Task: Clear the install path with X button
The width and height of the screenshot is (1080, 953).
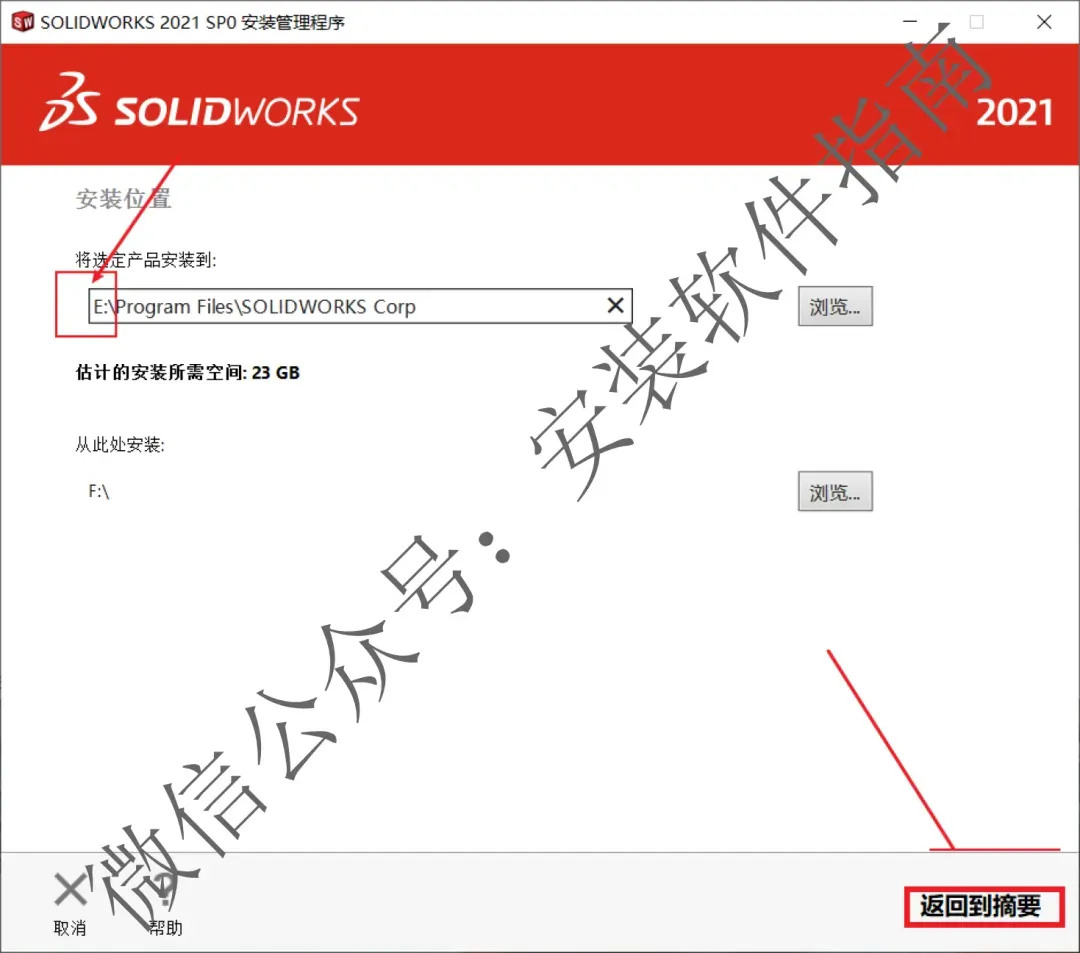Action: click(x=615, y=305)
